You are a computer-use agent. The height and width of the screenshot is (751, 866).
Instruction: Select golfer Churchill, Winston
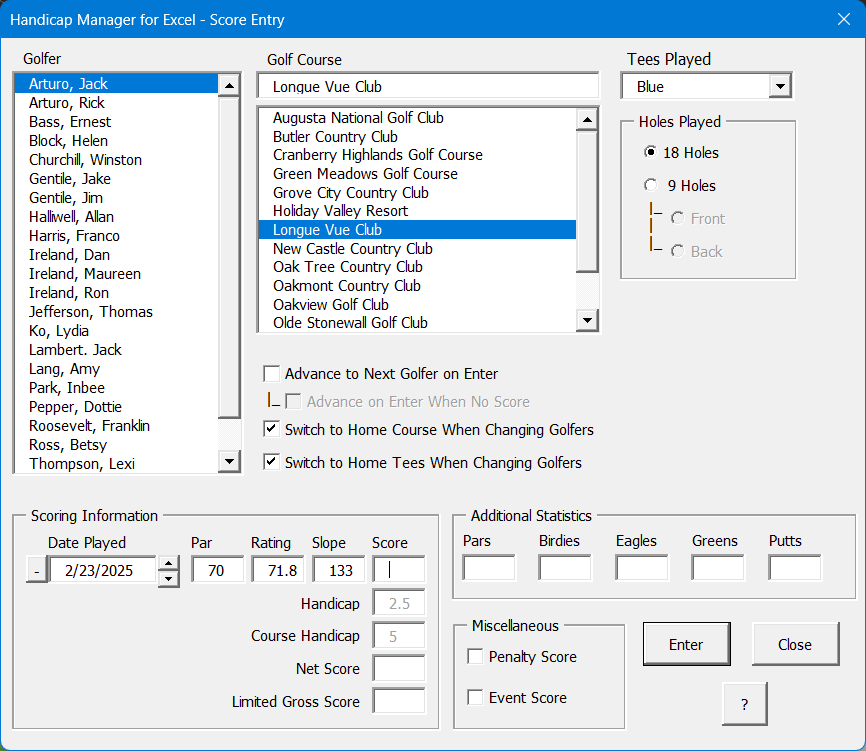(86, 160)
